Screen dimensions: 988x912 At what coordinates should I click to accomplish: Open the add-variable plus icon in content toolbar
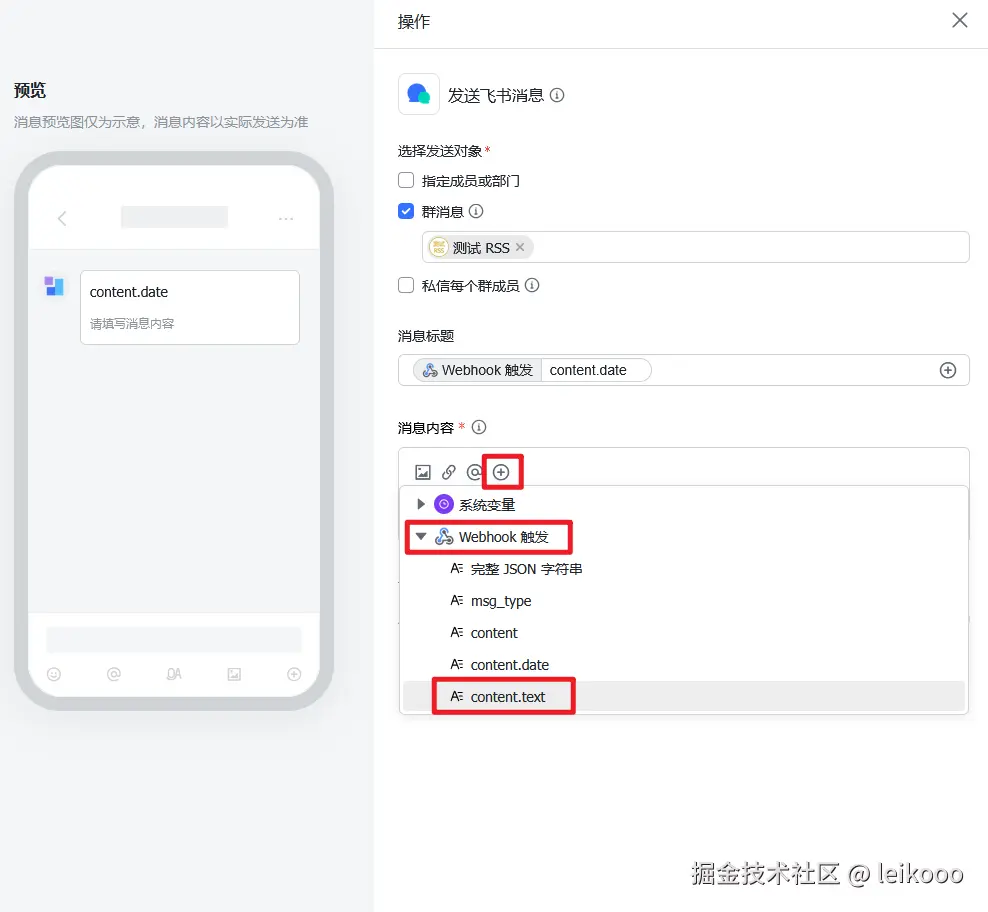[501, 472]
